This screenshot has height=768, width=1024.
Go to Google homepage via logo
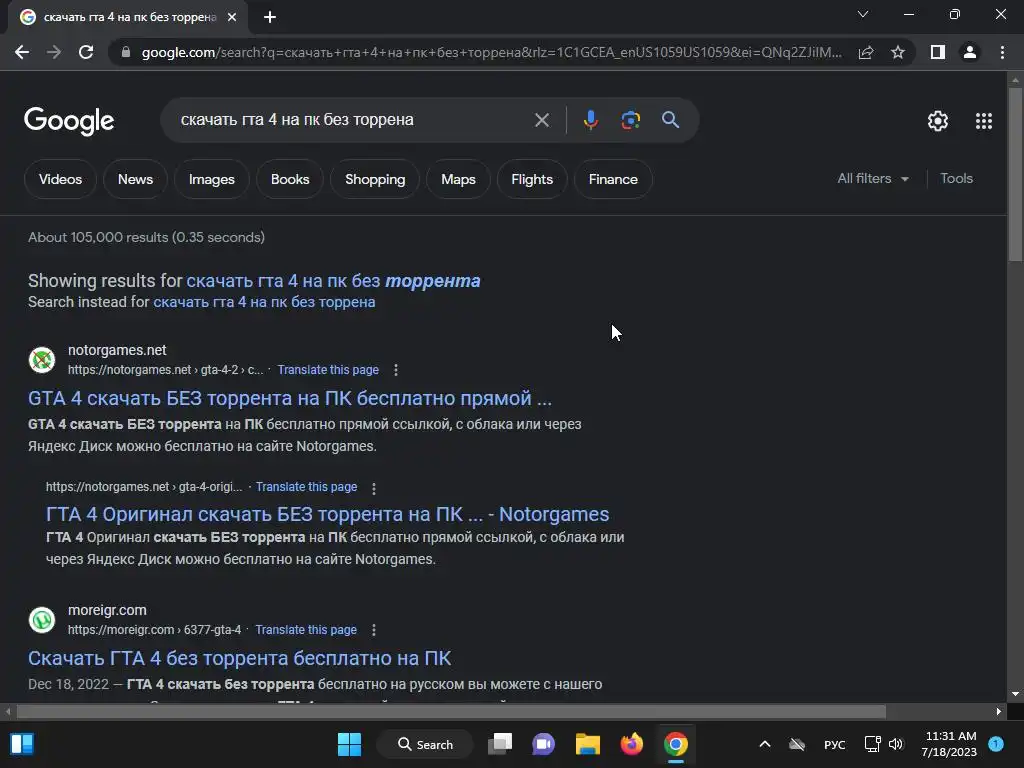69,121
